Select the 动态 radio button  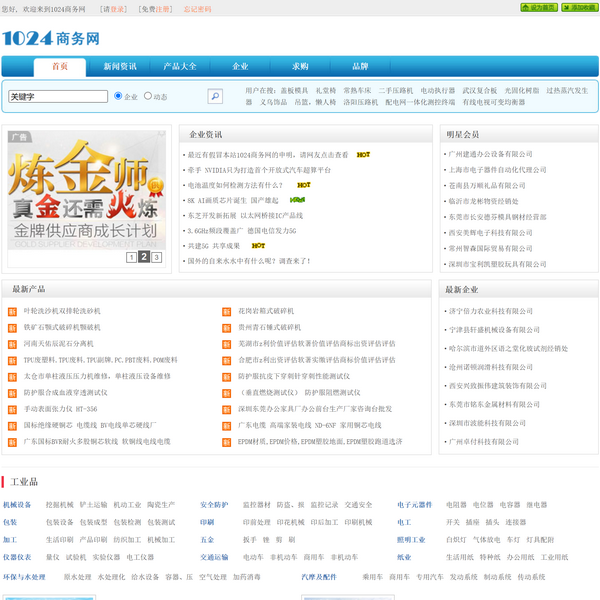148,96
